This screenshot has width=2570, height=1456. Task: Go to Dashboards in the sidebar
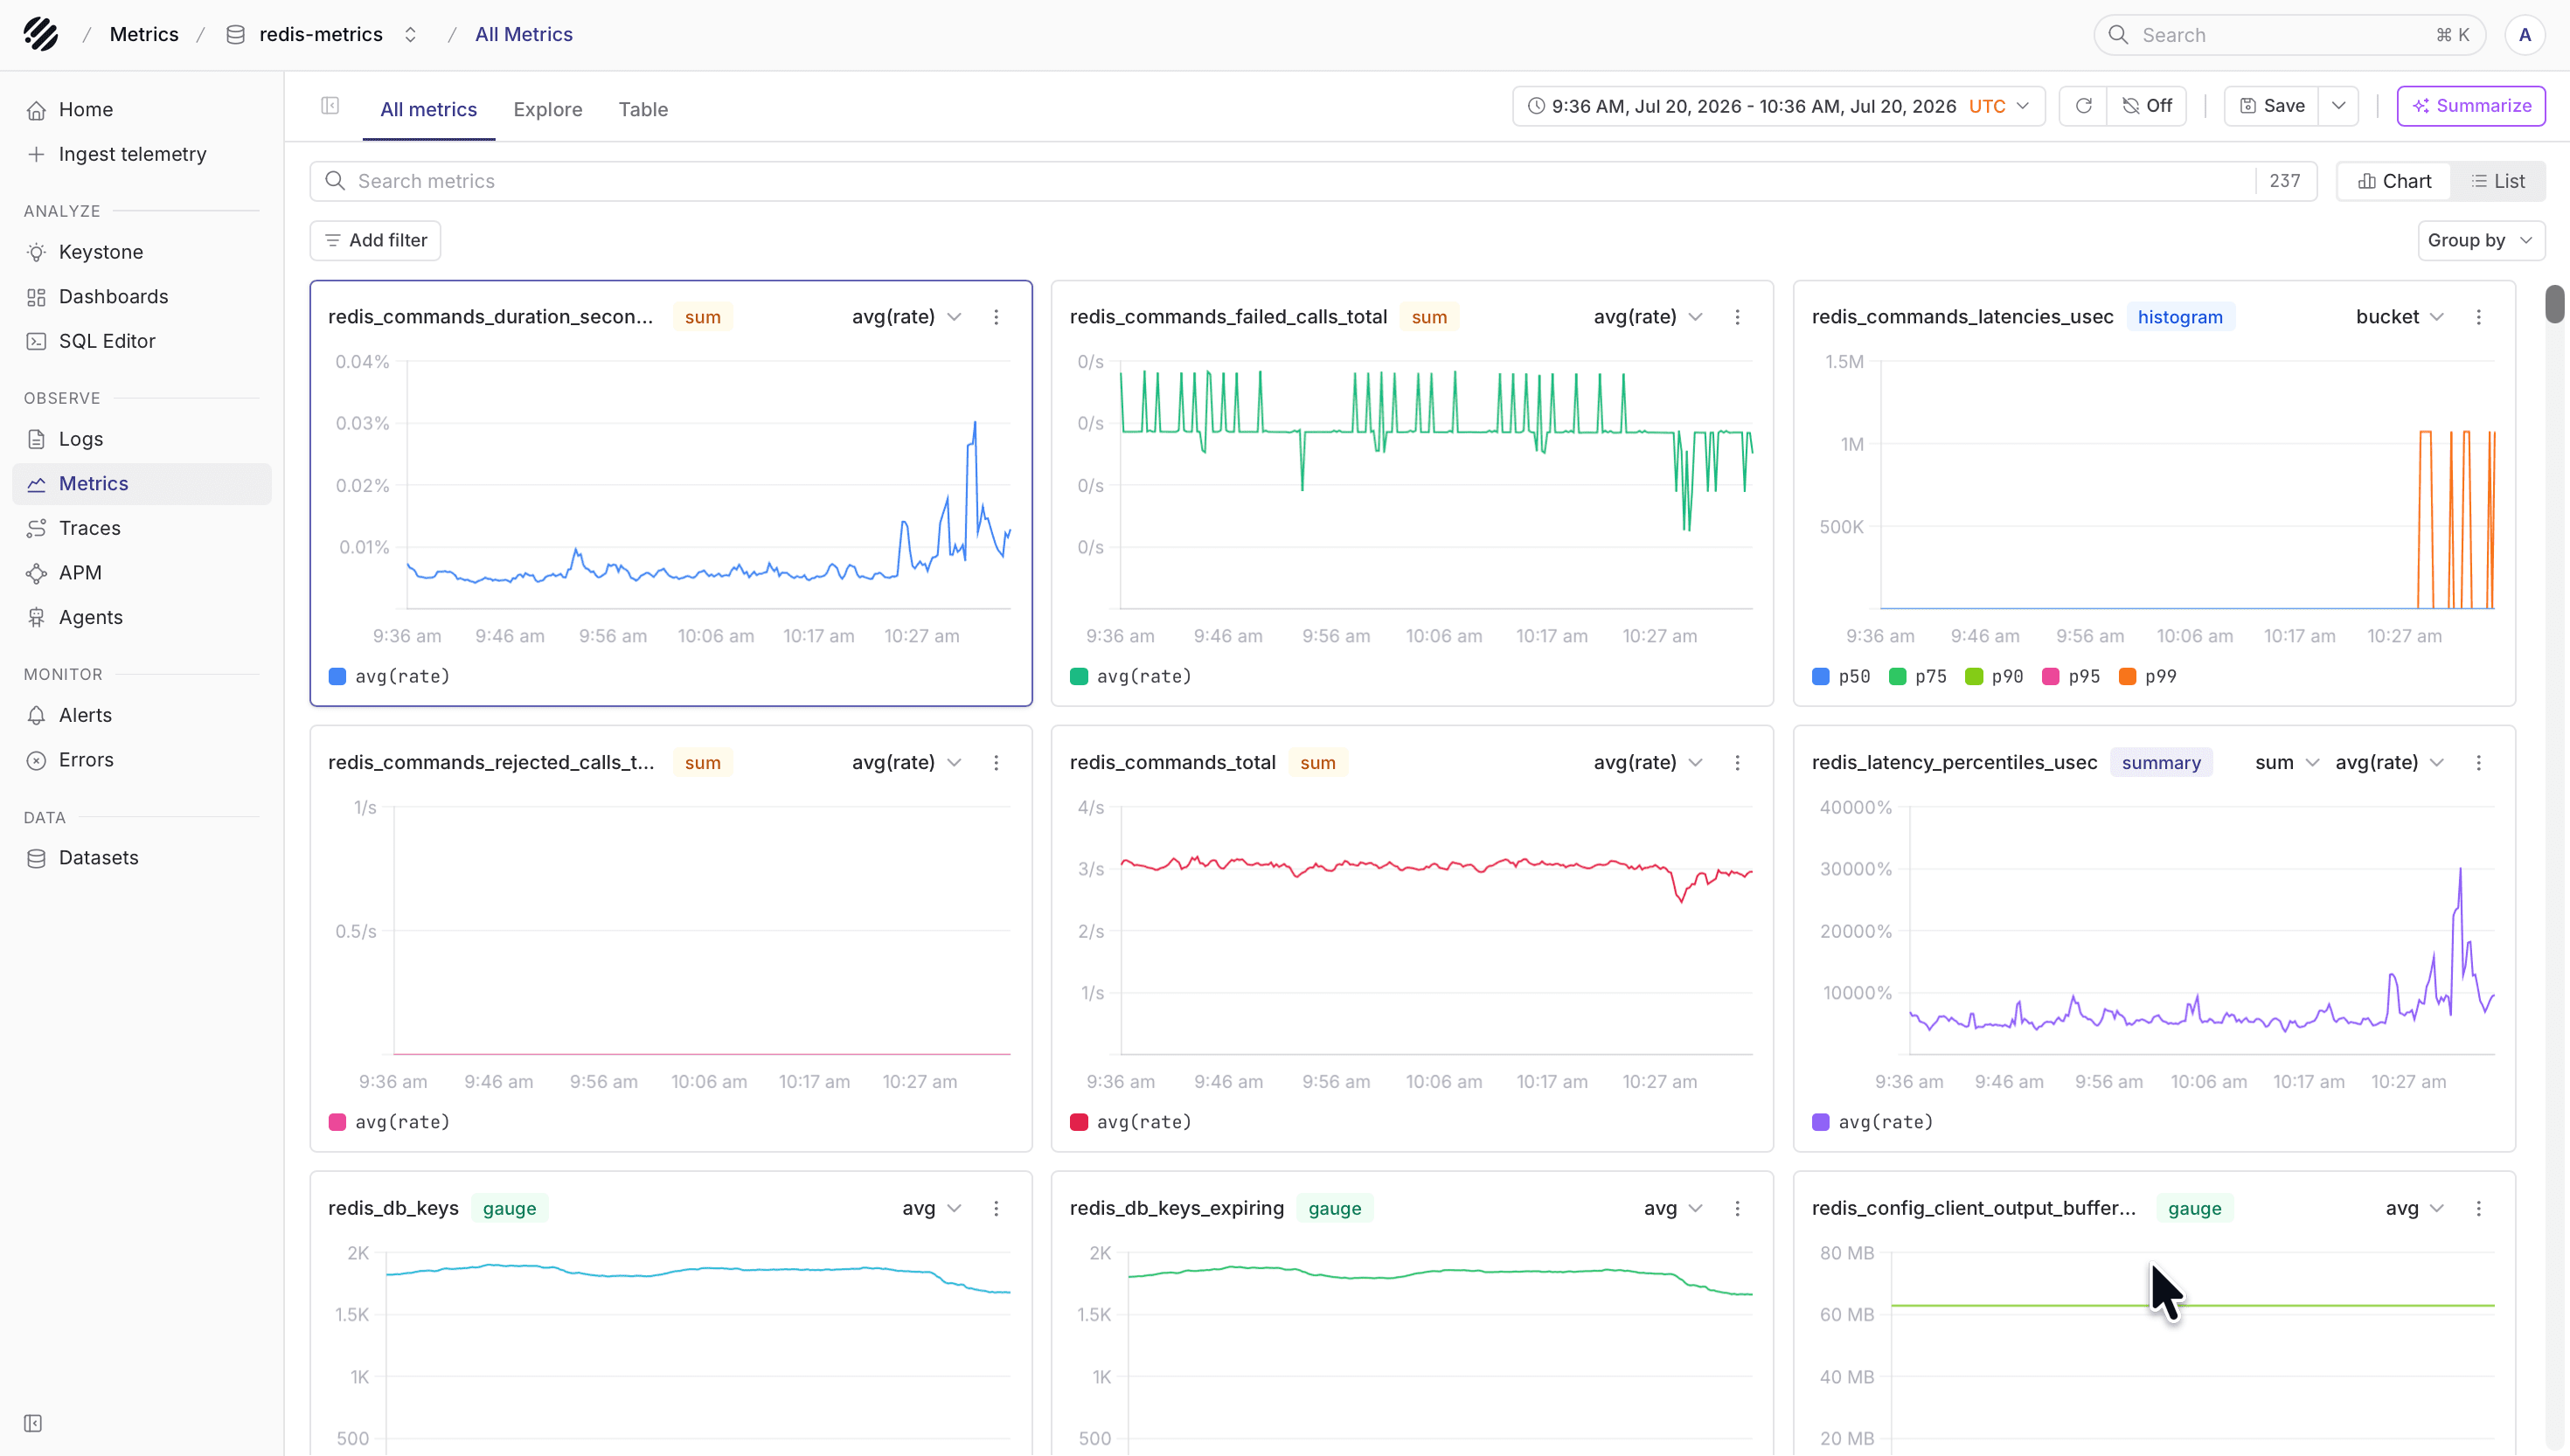(142, 296)
